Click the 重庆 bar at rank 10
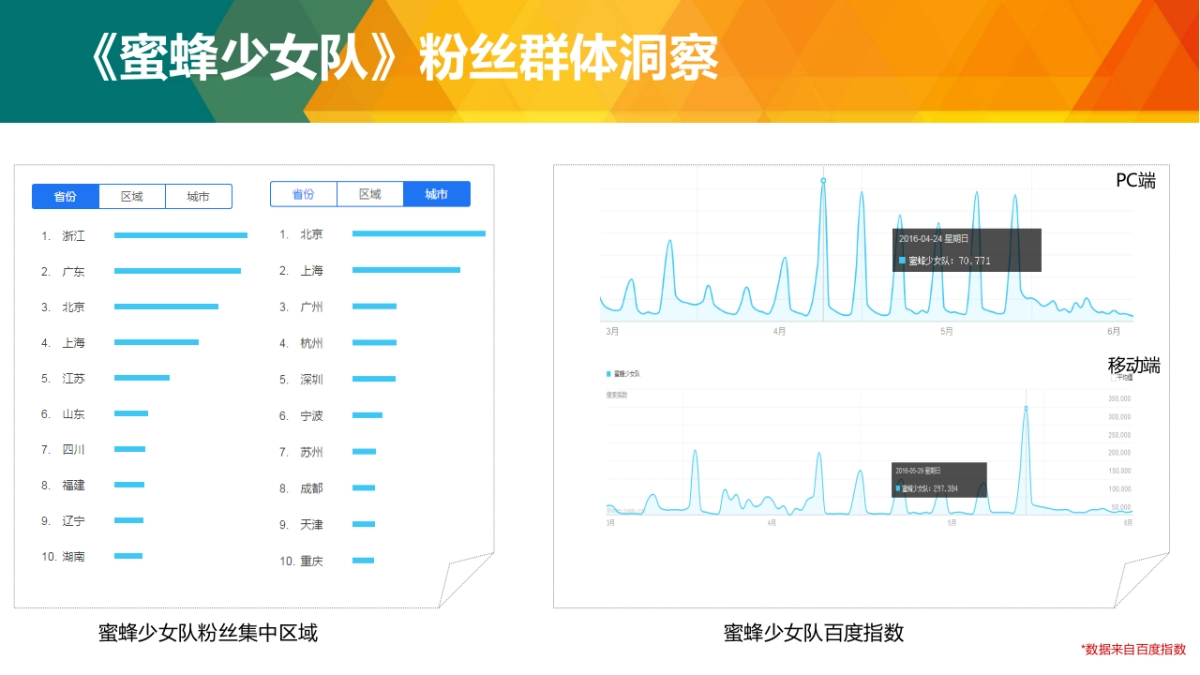 point(363,561)
